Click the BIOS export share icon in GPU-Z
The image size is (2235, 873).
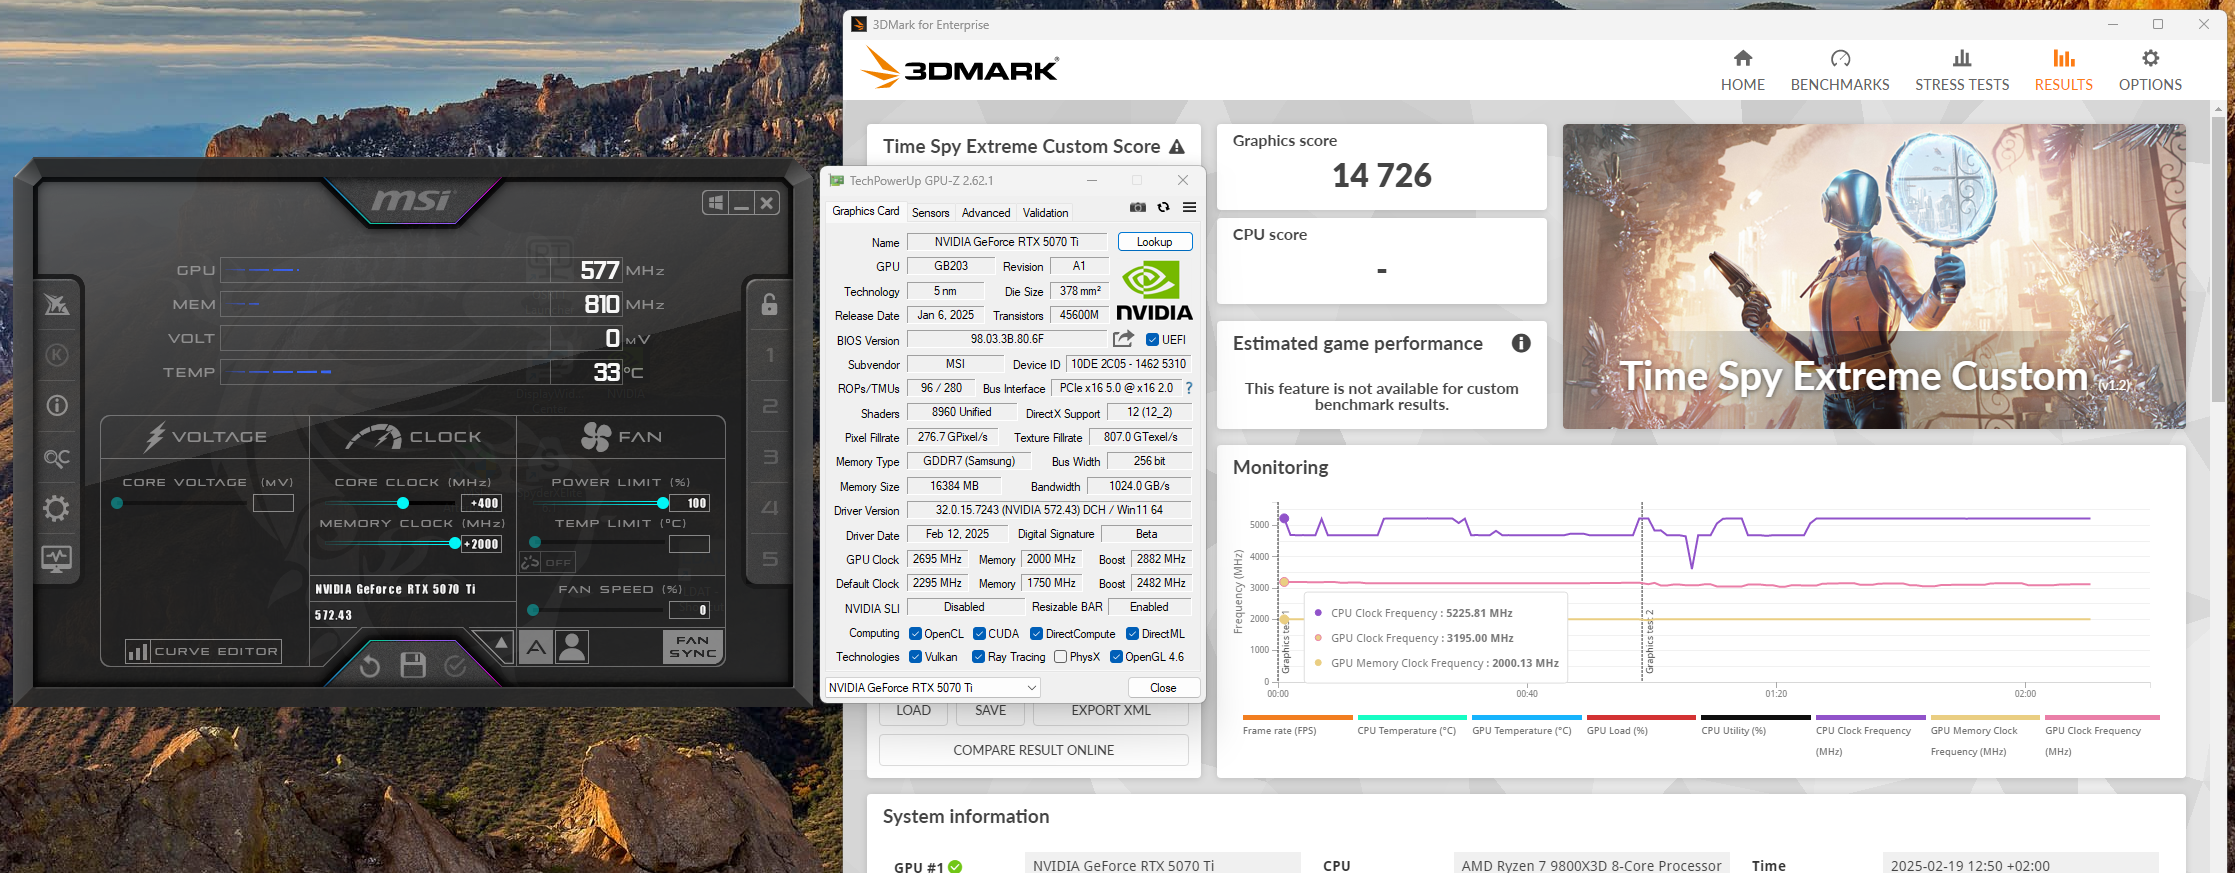click(1123, 339)
